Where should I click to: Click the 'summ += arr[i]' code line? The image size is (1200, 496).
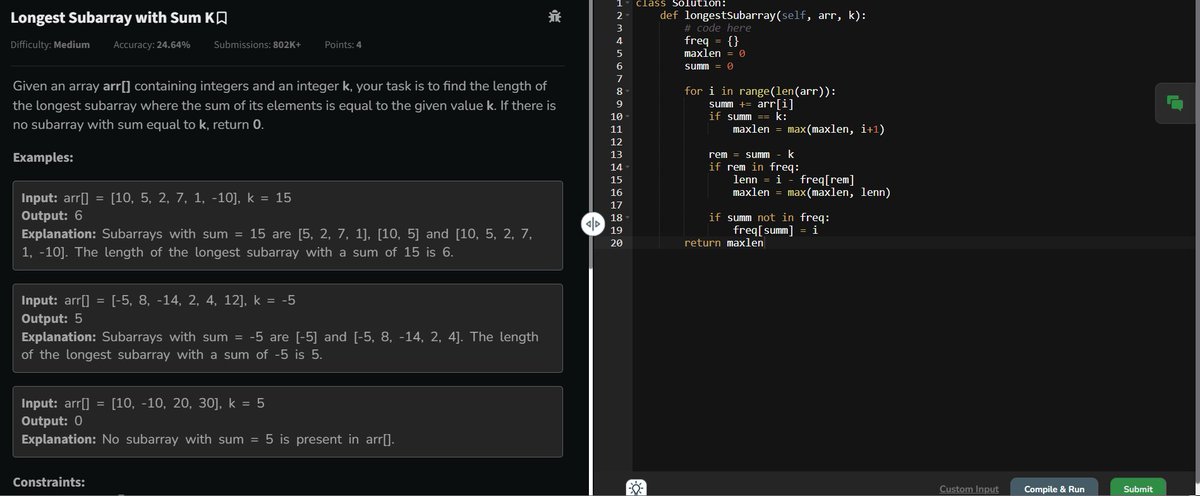click(x=752, y=104)
